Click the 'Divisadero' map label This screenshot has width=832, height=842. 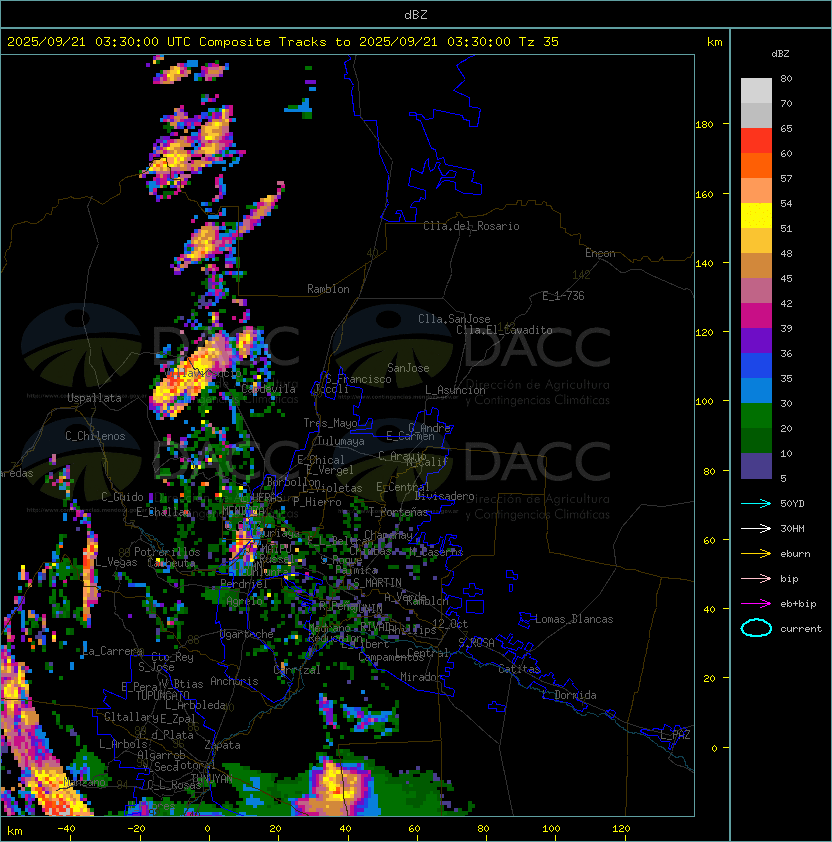tap(445, 496)
